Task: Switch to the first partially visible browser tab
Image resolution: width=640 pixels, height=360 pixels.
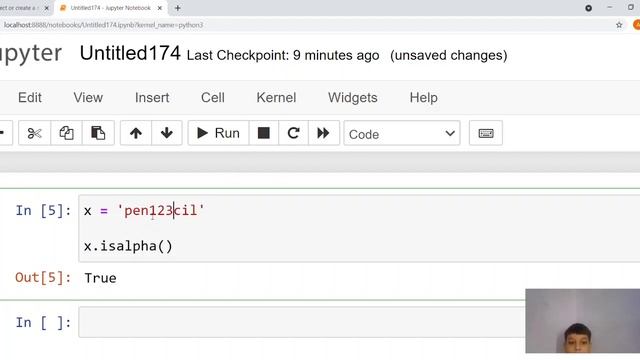Action: (x=20, y=8)
